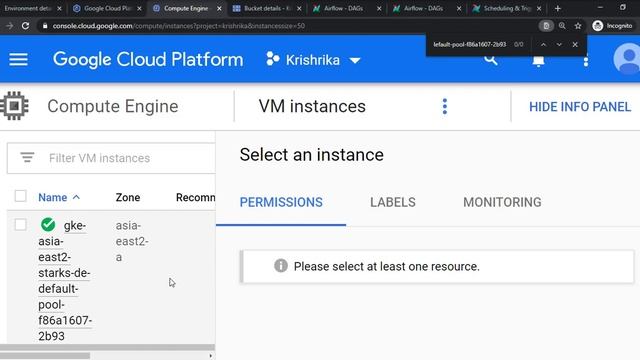Click the Google Cloud Platform logo

coord(148,60)
